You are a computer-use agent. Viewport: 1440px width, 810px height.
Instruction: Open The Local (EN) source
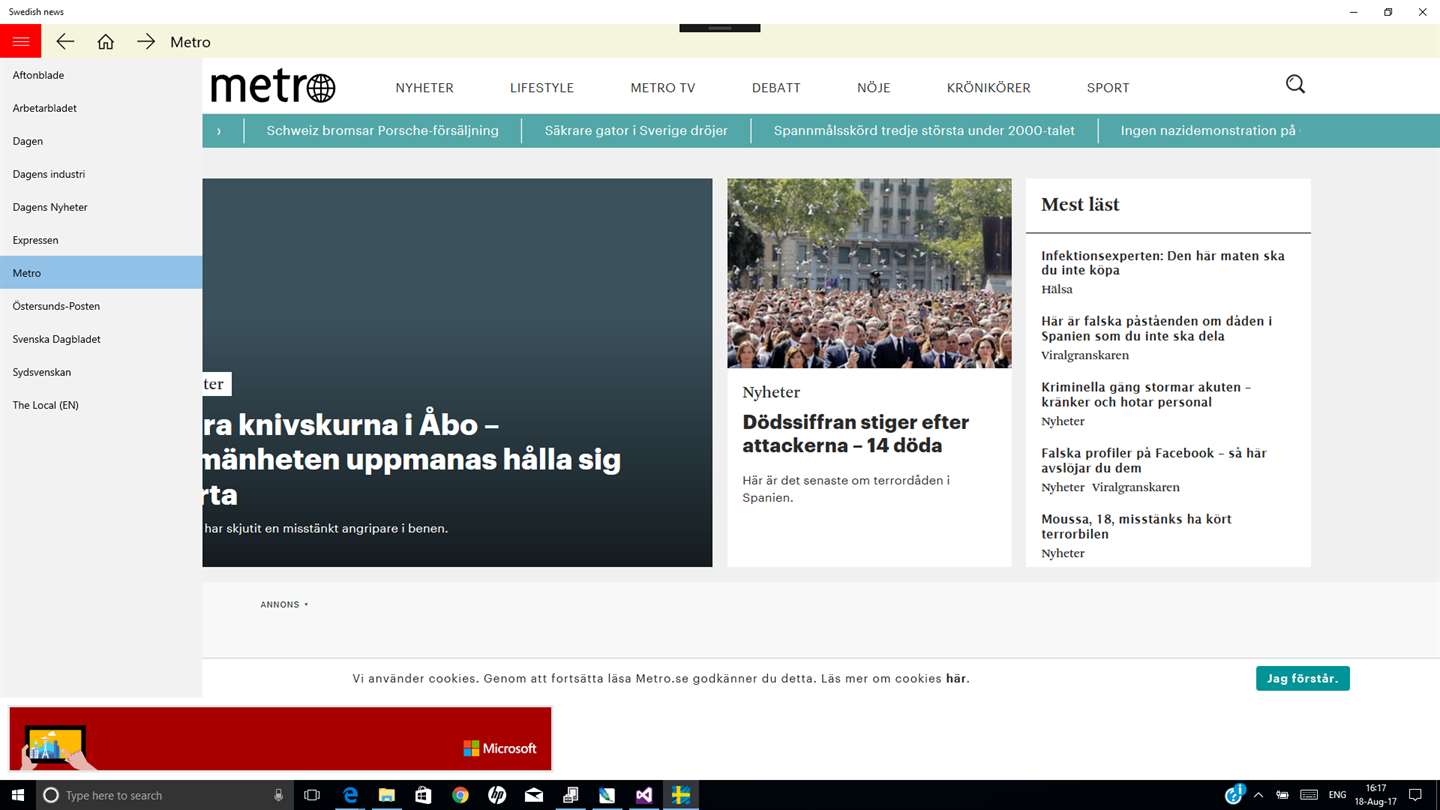(101, 405)
